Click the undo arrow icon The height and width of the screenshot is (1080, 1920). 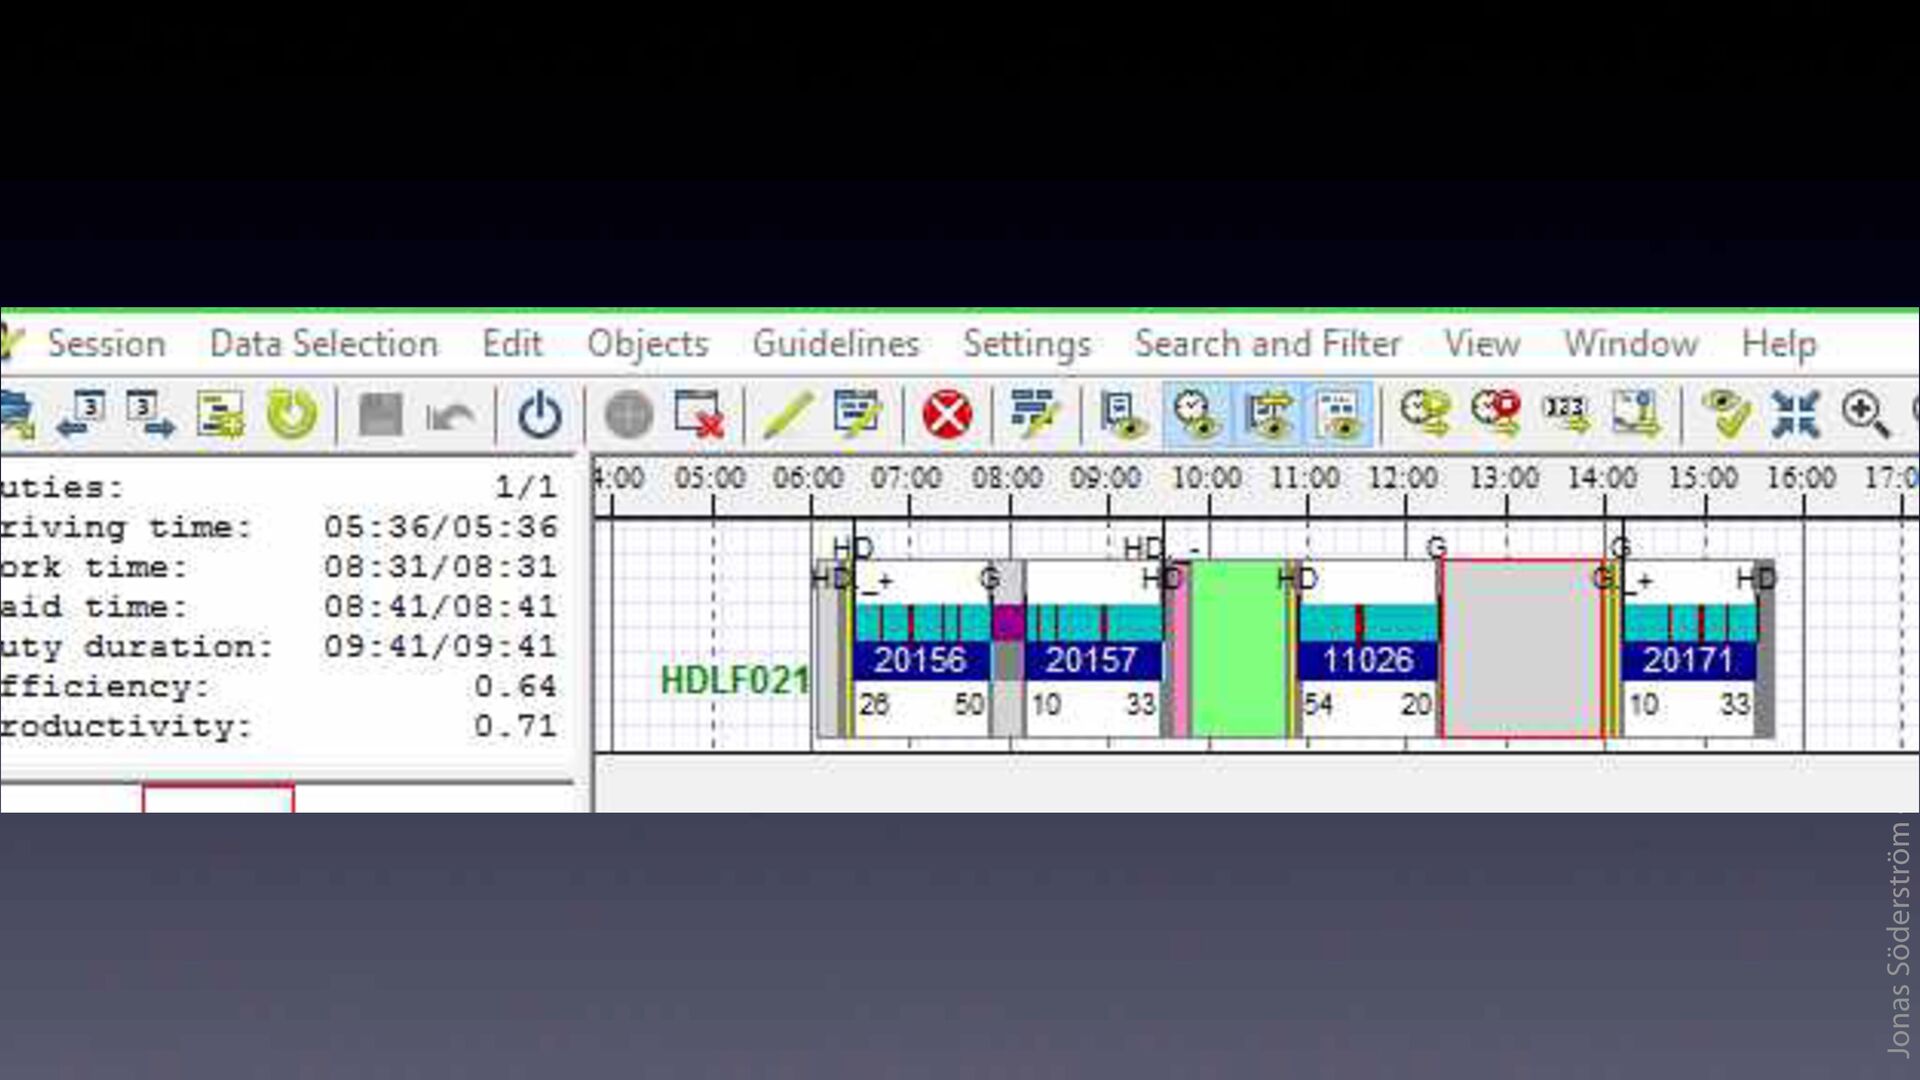[x=449, y=414]
